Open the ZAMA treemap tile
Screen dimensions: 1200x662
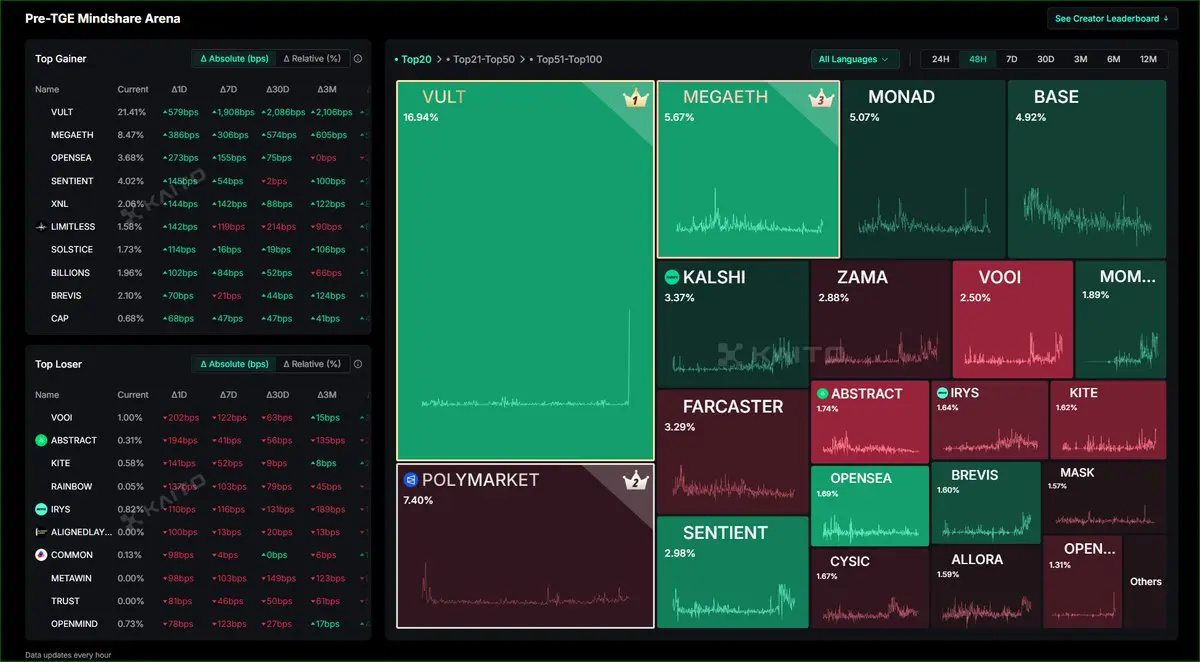click(880, 320)
